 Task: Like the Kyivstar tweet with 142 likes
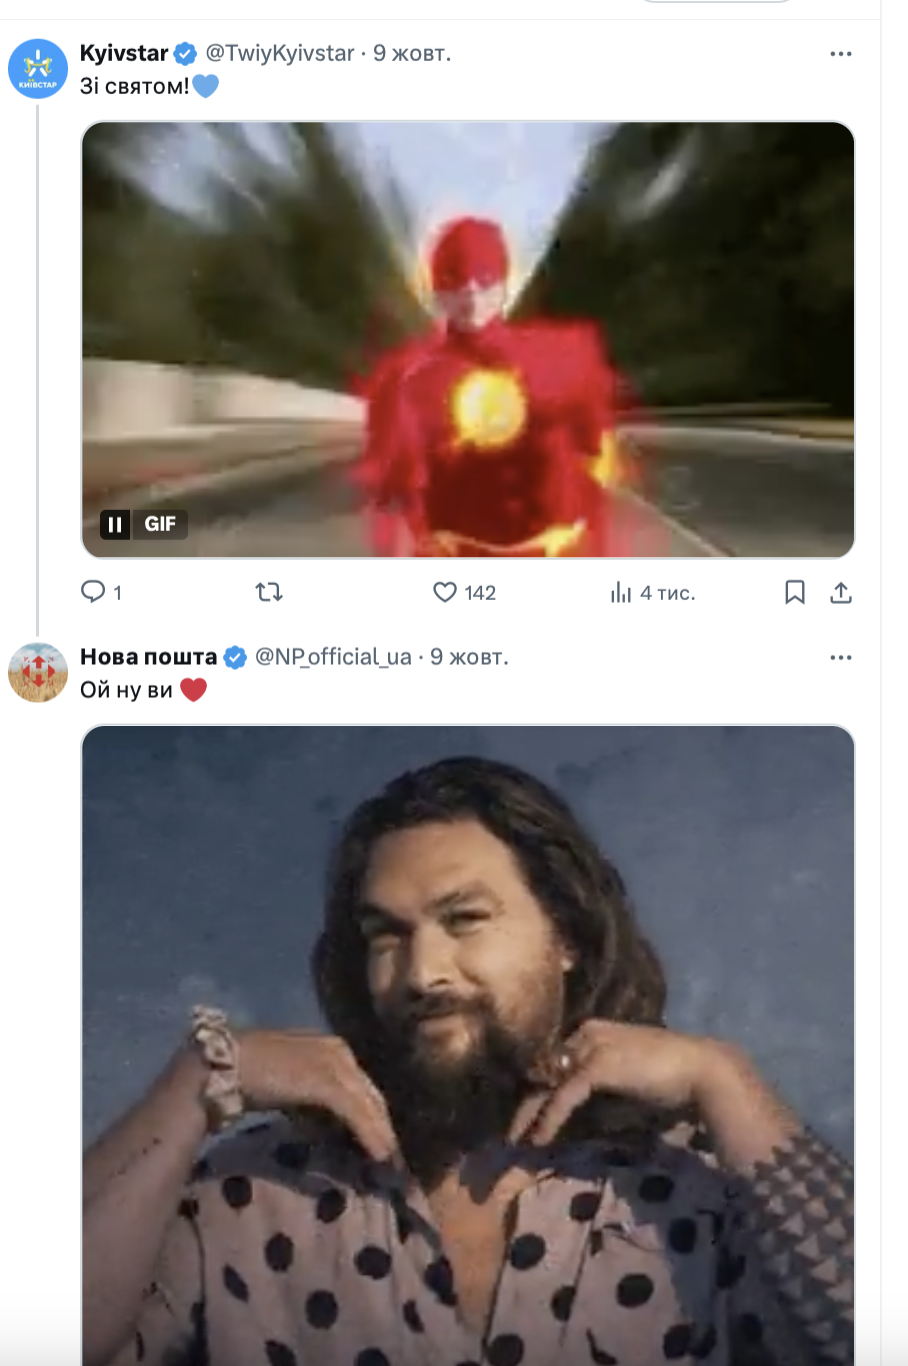coord(445,592)
